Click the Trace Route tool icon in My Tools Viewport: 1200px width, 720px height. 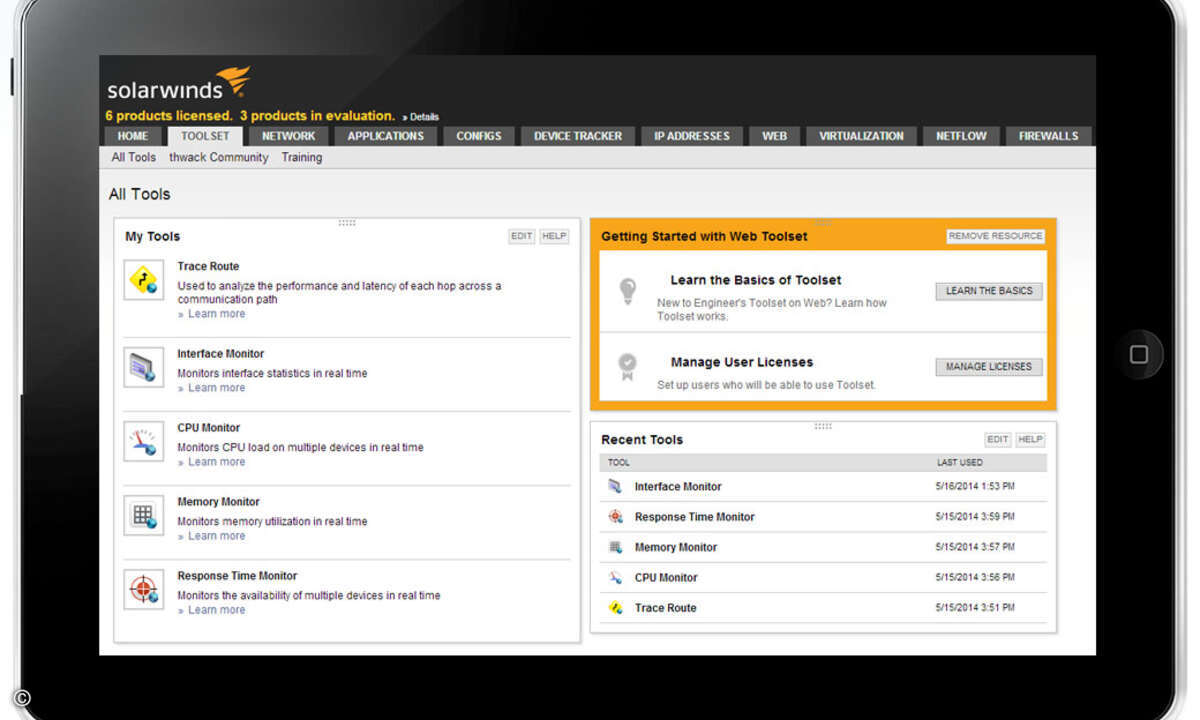[144, 280]
